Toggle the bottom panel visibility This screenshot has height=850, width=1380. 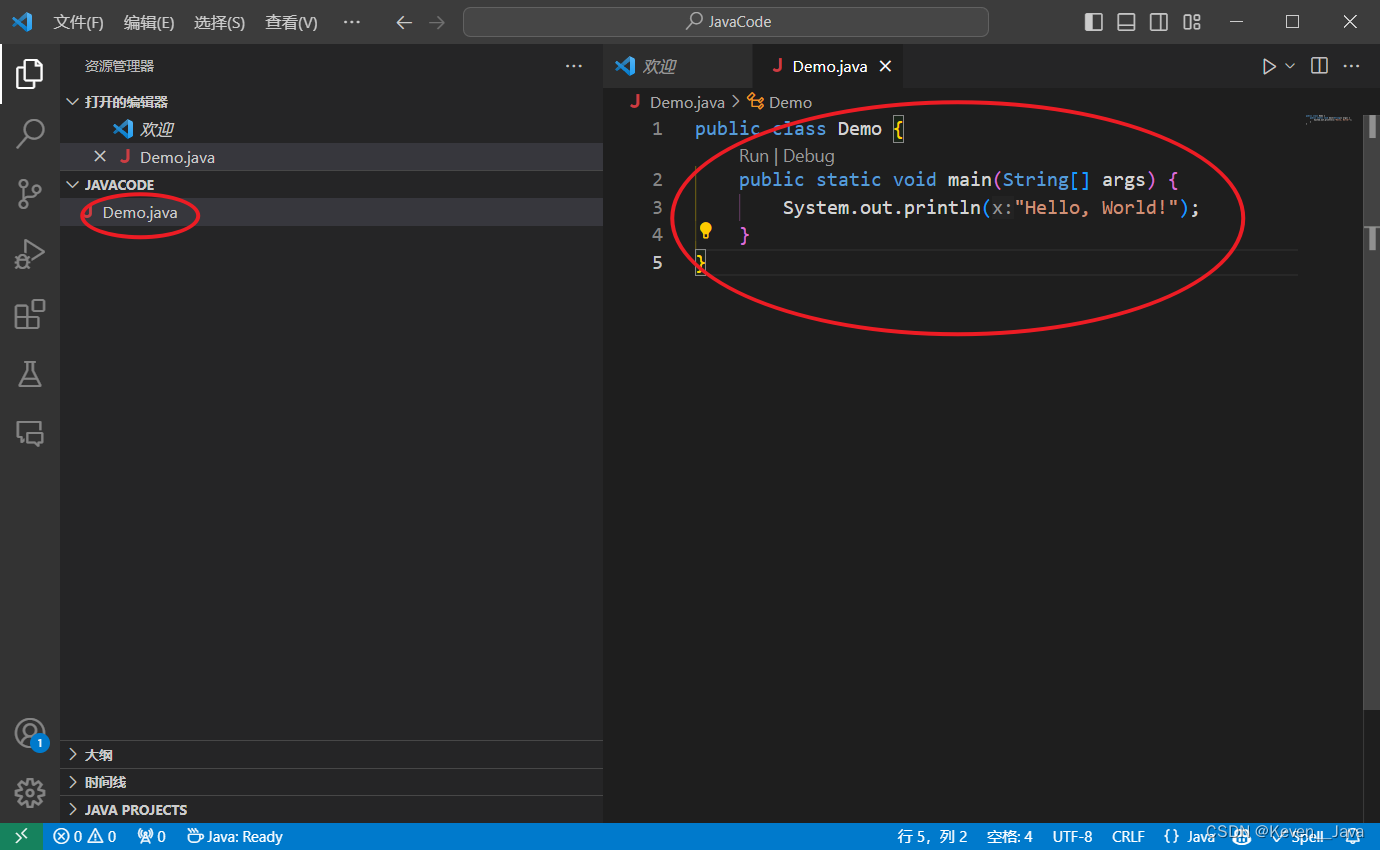pyautogui.click(x=1126, y=22)
